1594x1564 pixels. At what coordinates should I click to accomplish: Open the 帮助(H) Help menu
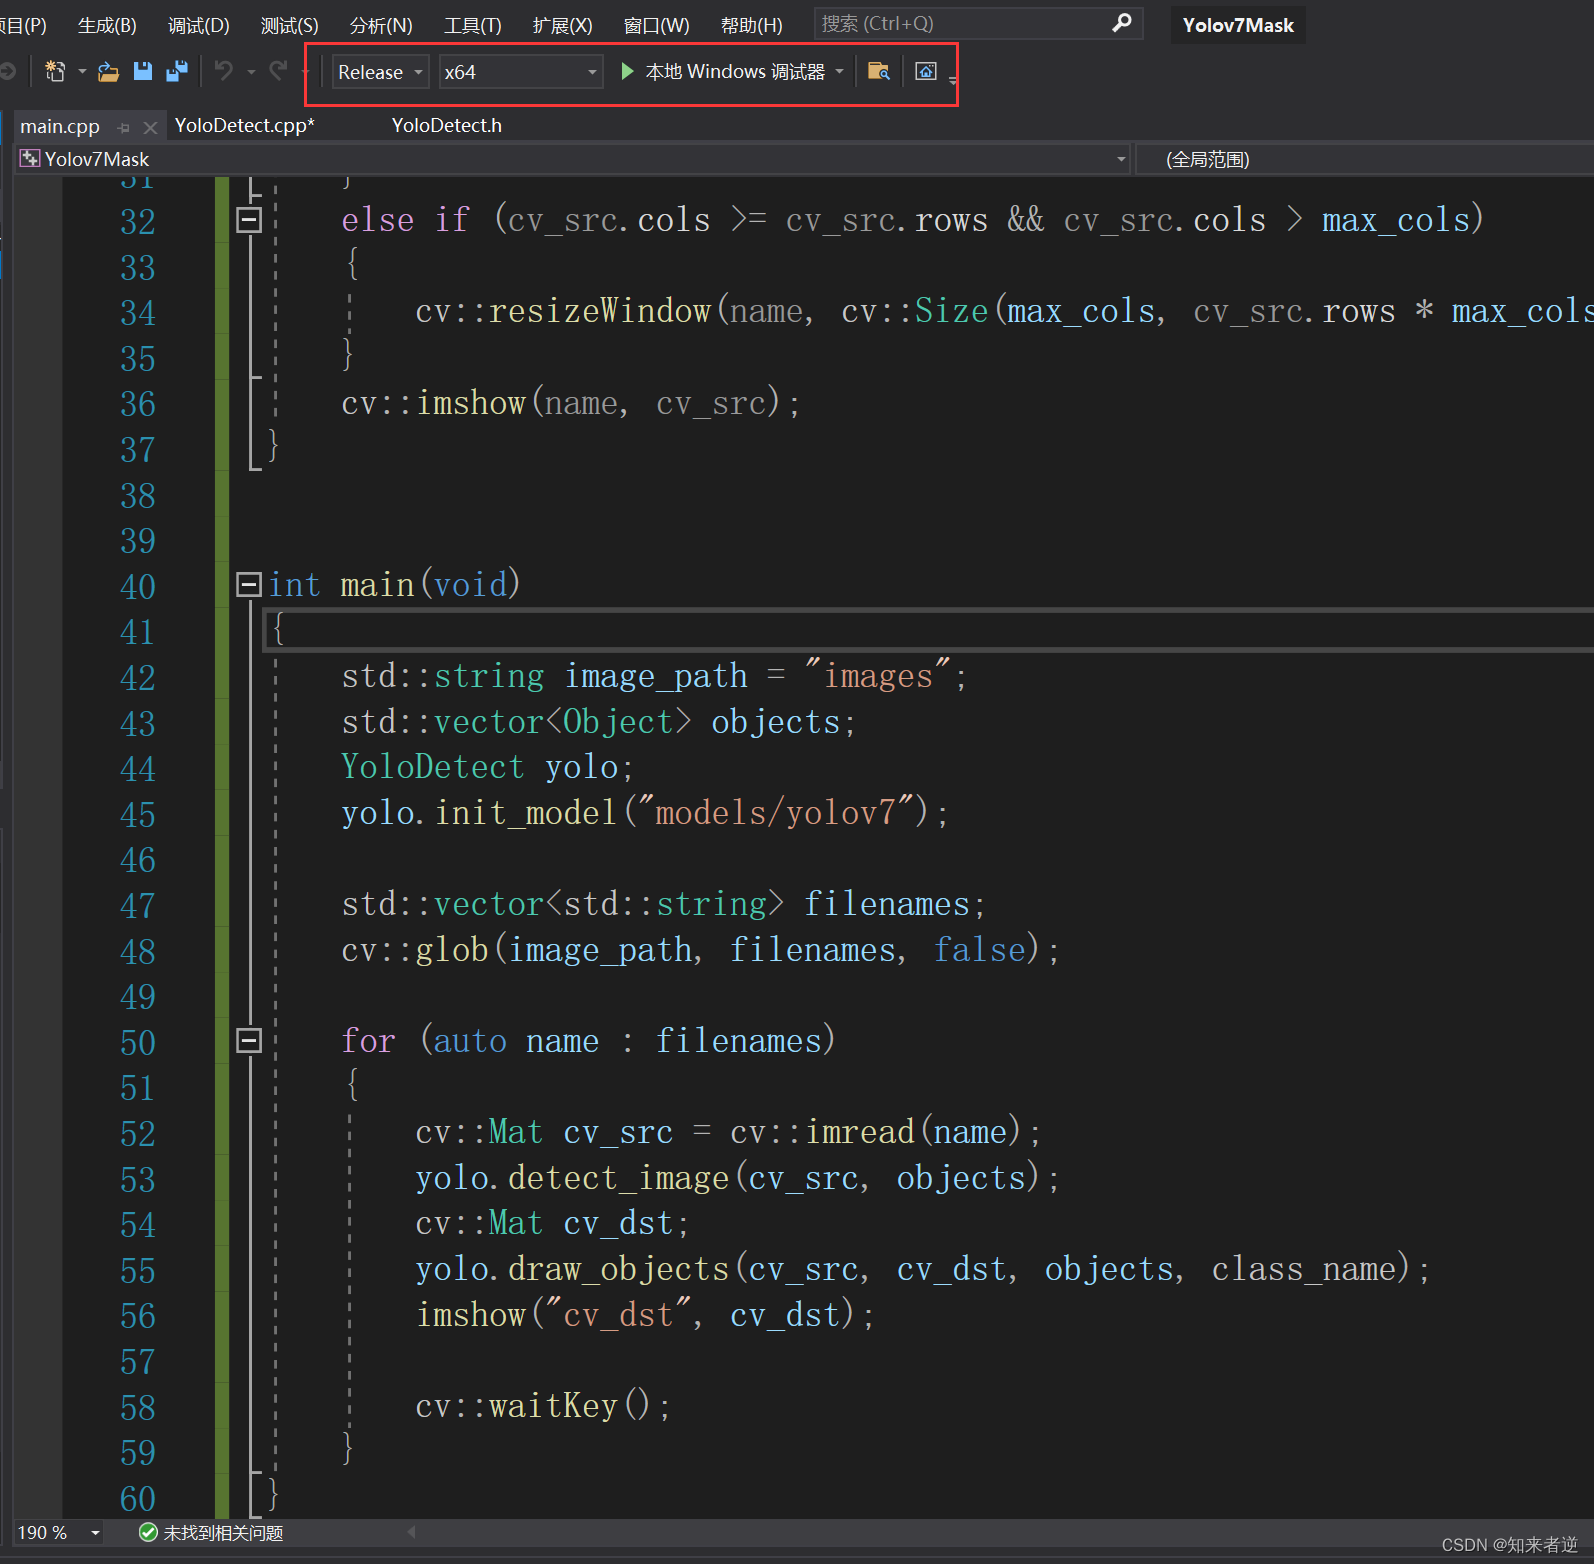(751, 25)
